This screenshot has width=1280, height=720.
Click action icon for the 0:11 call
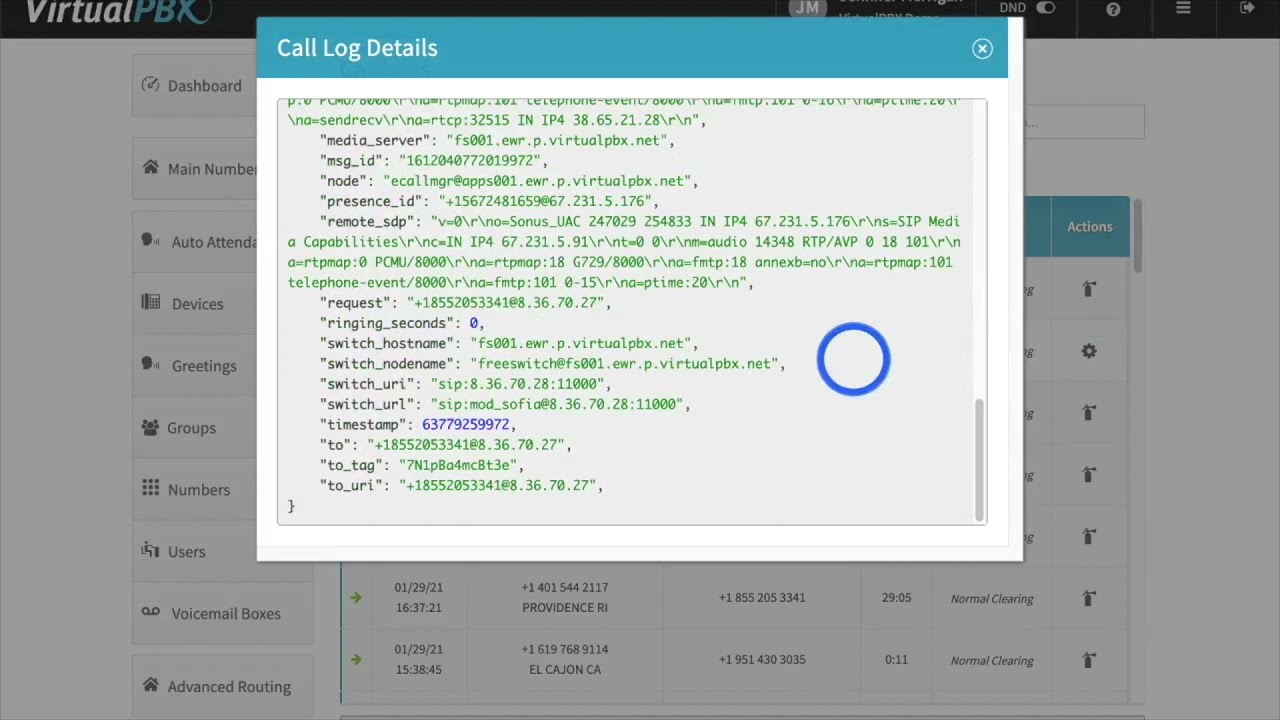pyautogui.click(x=1089, y=660)
